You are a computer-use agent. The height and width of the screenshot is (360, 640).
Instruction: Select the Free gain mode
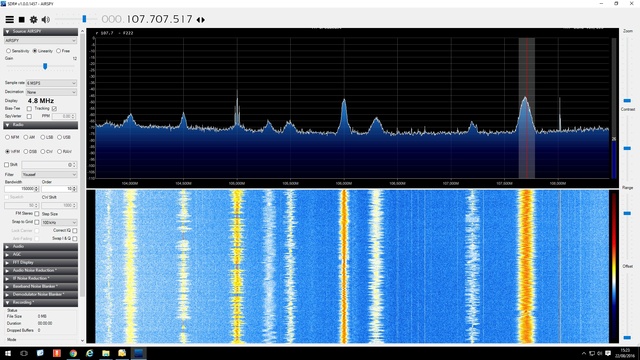click(x=58, y=51)
